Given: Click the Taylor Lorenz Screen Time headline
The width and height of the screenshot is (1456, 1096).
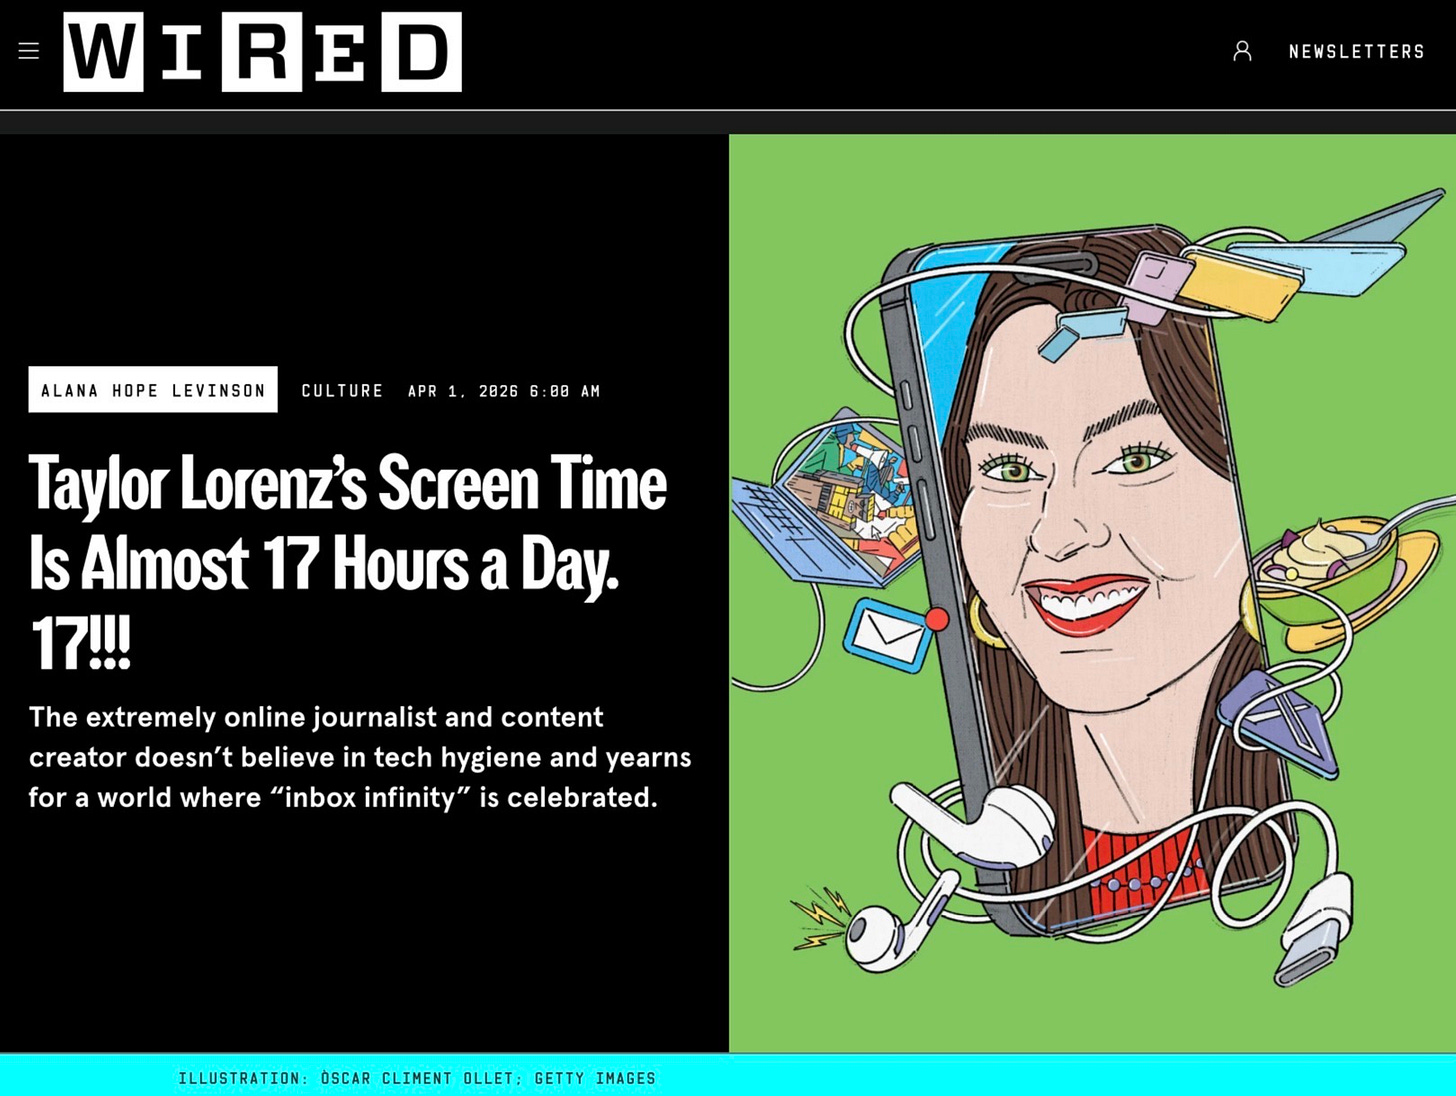Looking at the screenshot, I should [x=348, y=562].
